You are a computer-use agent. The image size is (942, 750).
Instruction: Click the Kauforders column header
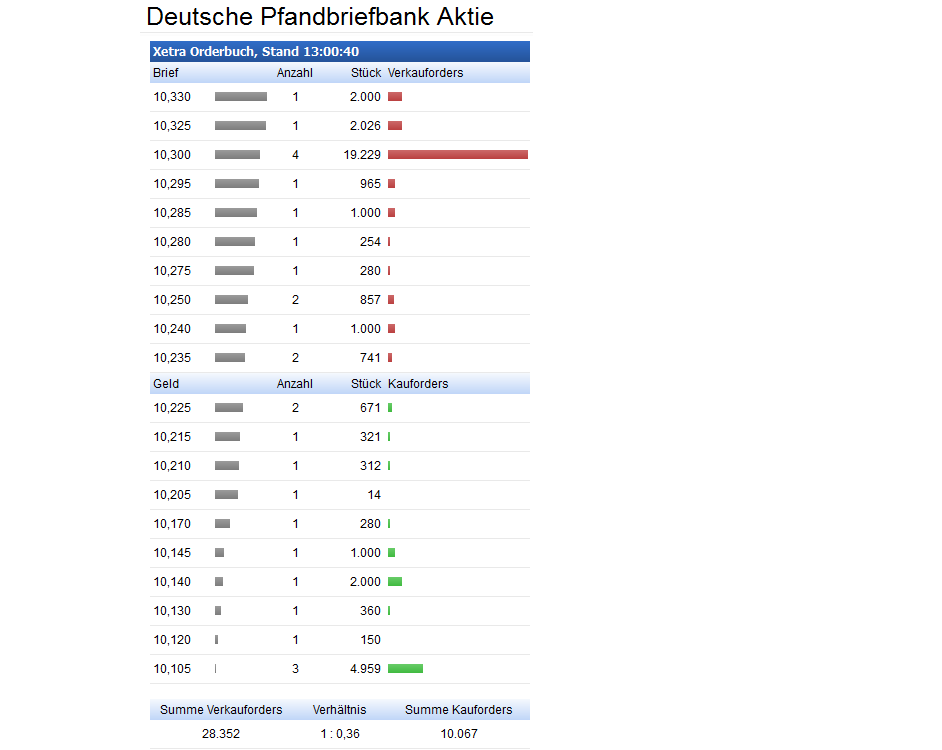click(x=418, y=384)
